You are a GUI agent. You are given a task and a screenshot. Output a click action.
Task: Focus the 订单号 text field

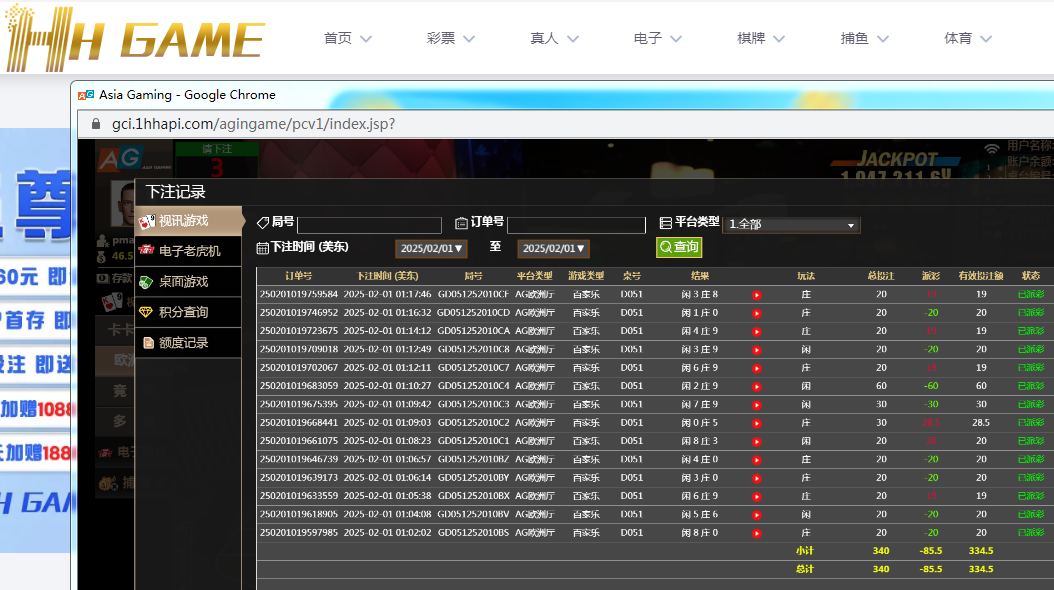pyautogui.click(x=576, y=225)
